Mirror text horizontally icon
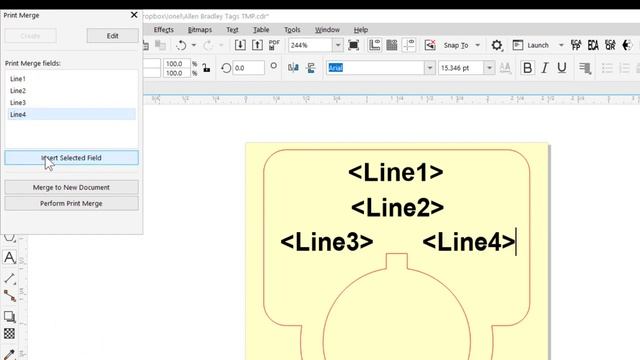This screenshot has width=640, height=360. pyautogui.click(x=293, y=68)
